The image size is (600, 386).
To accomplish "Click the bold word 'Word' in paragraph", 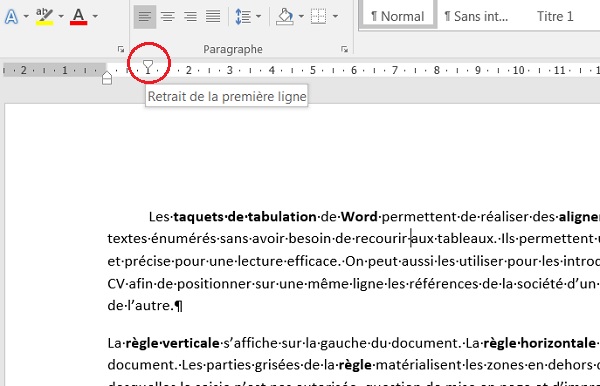I will pyautogui.click(x=359, y=217).
